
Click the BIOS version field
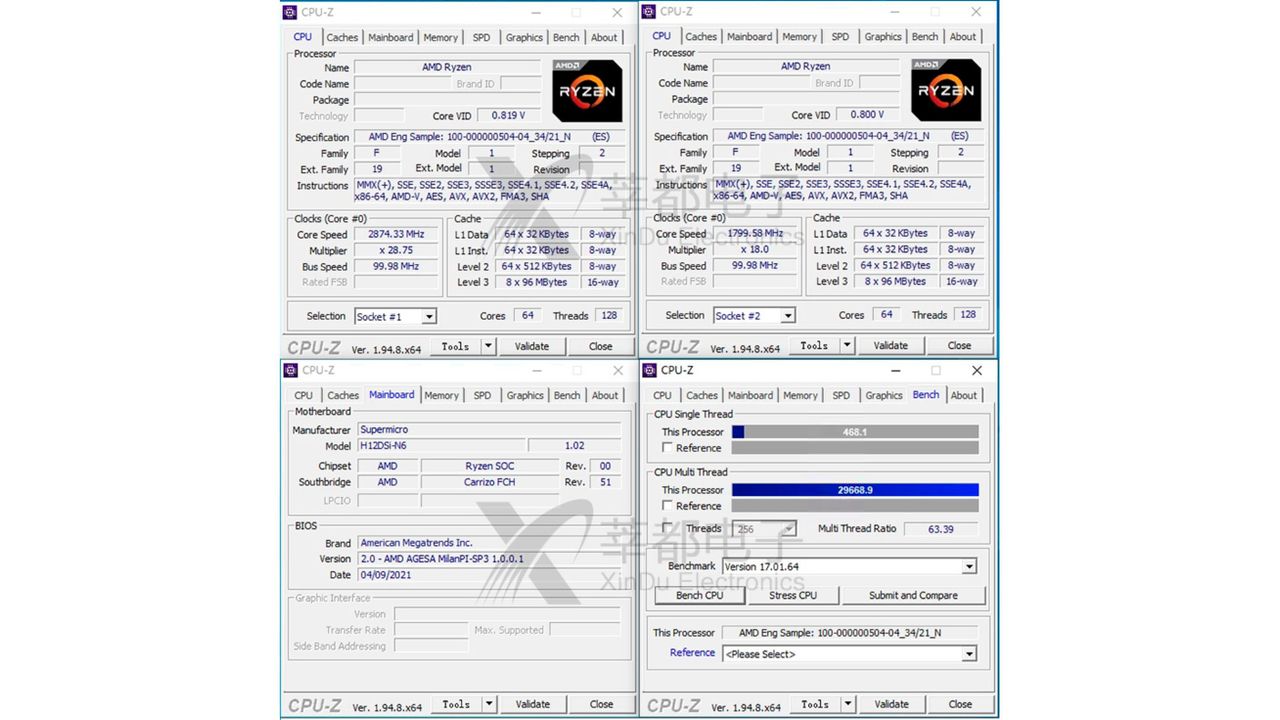coord(488,559)
